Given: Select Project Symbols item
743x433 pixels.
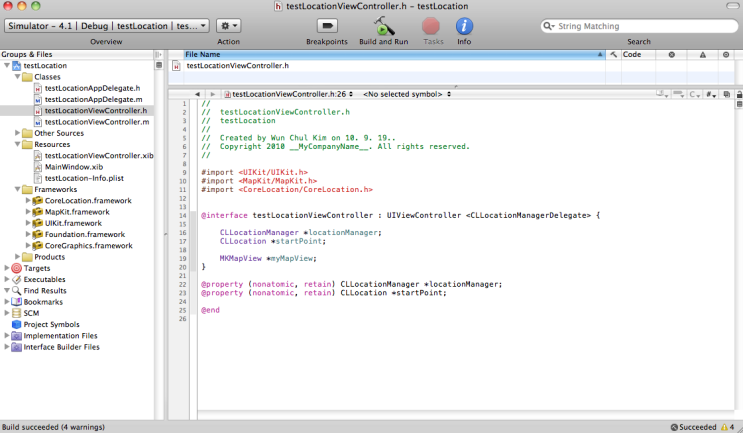Looking at the screenshot, I should [52, 325].
